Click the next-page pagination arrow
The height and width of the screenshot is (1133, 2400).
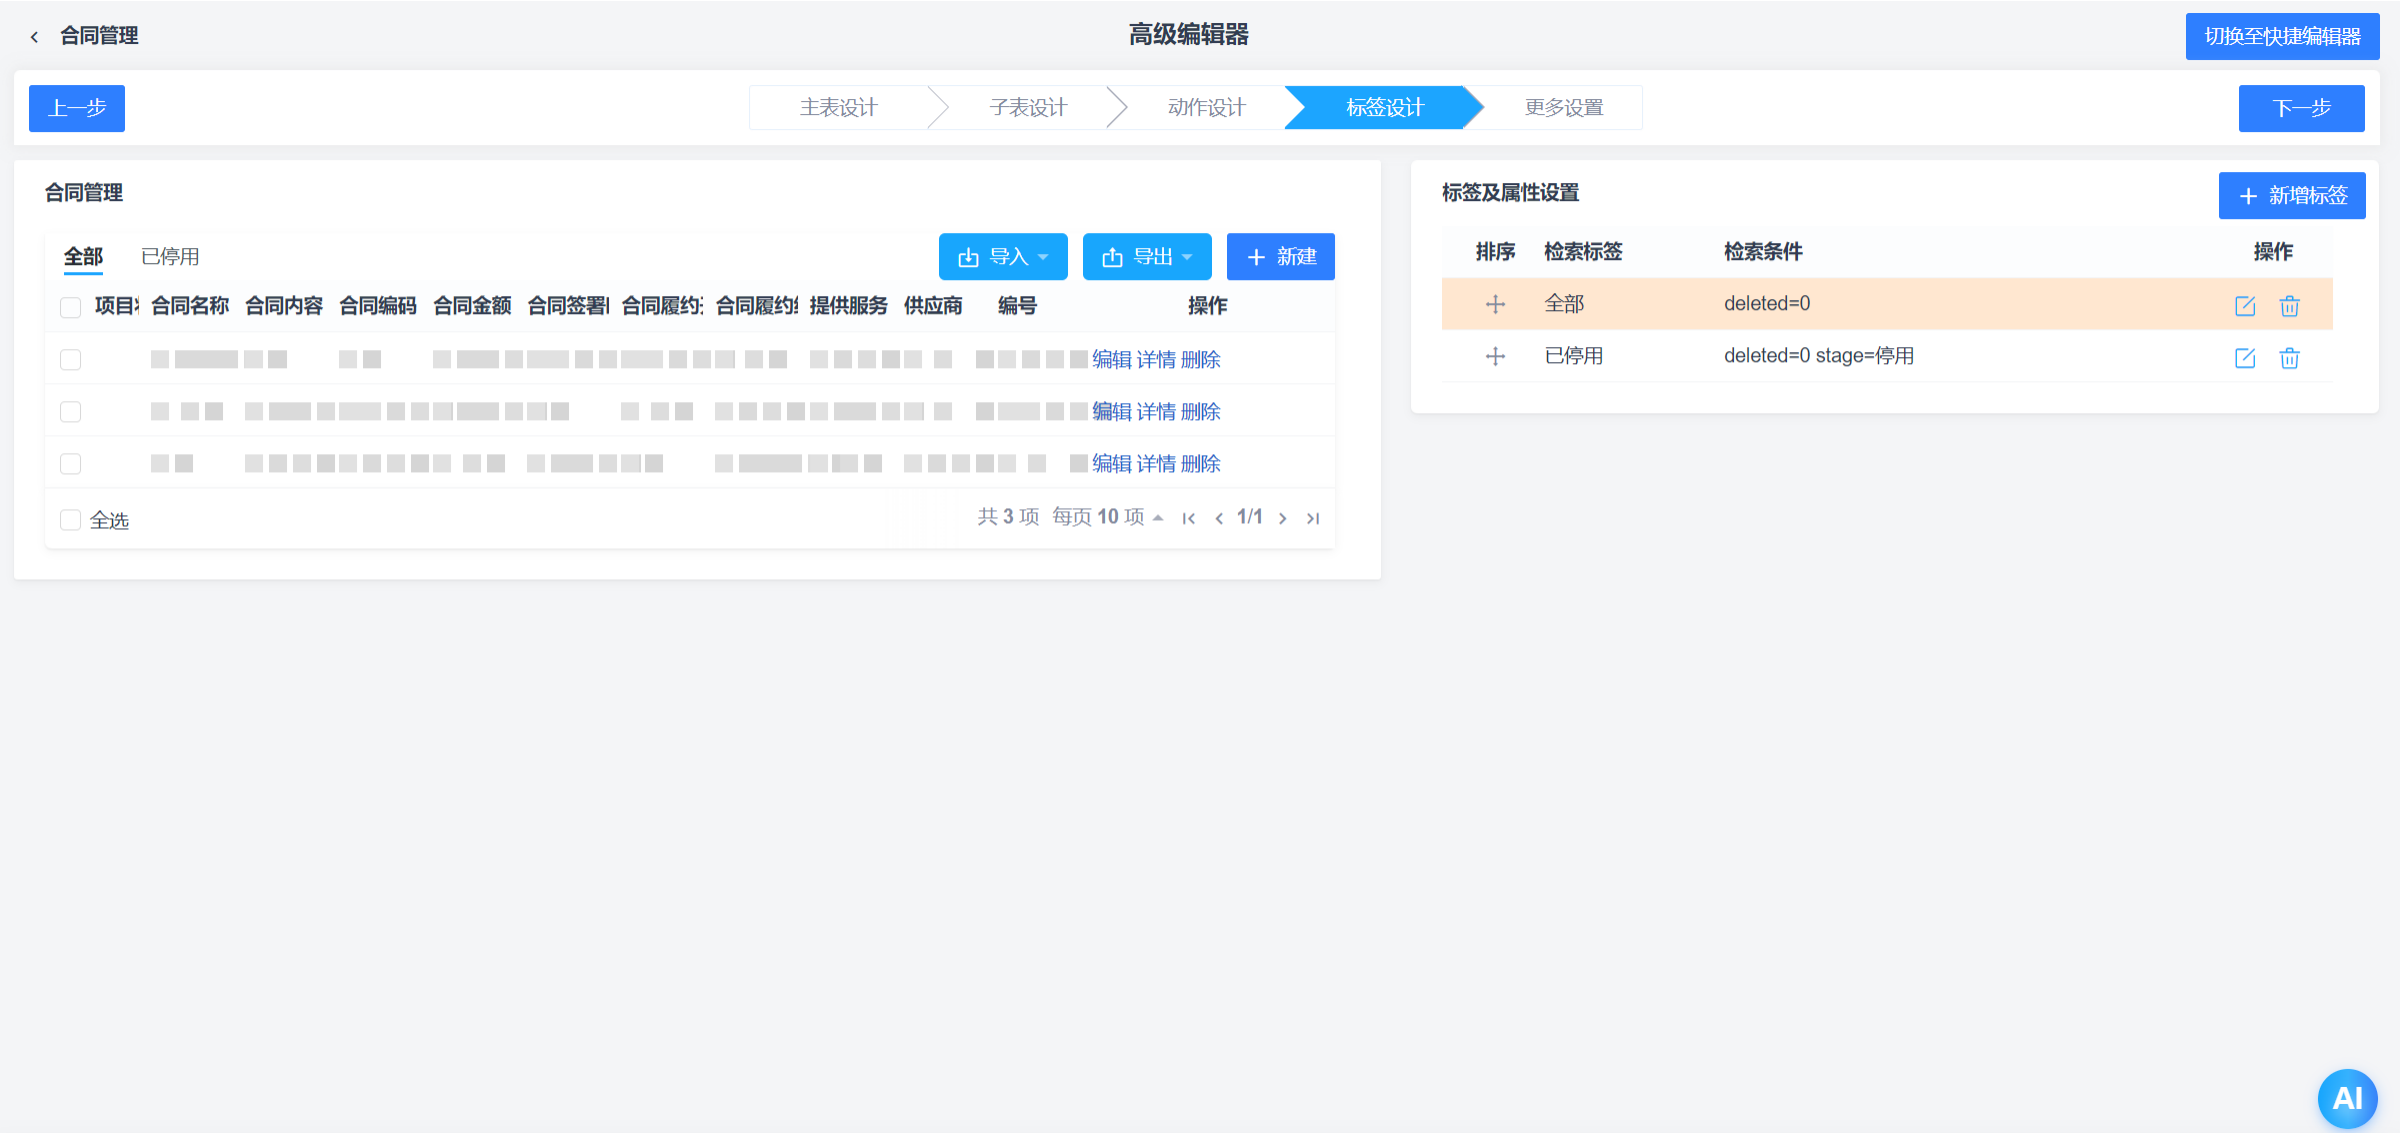[1283, 518]
